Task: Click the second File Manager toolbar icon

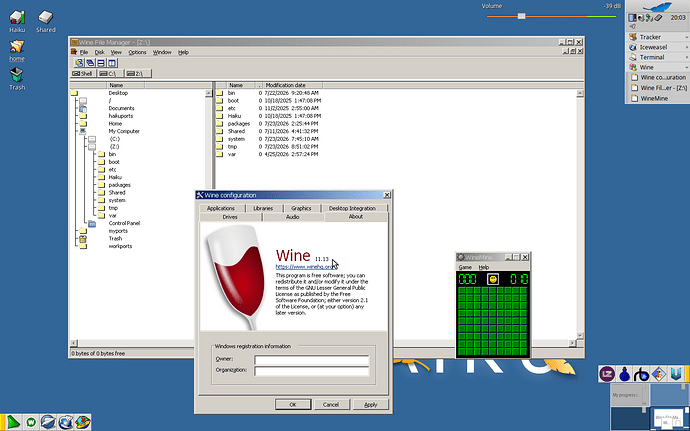Action: click(90, 63)
